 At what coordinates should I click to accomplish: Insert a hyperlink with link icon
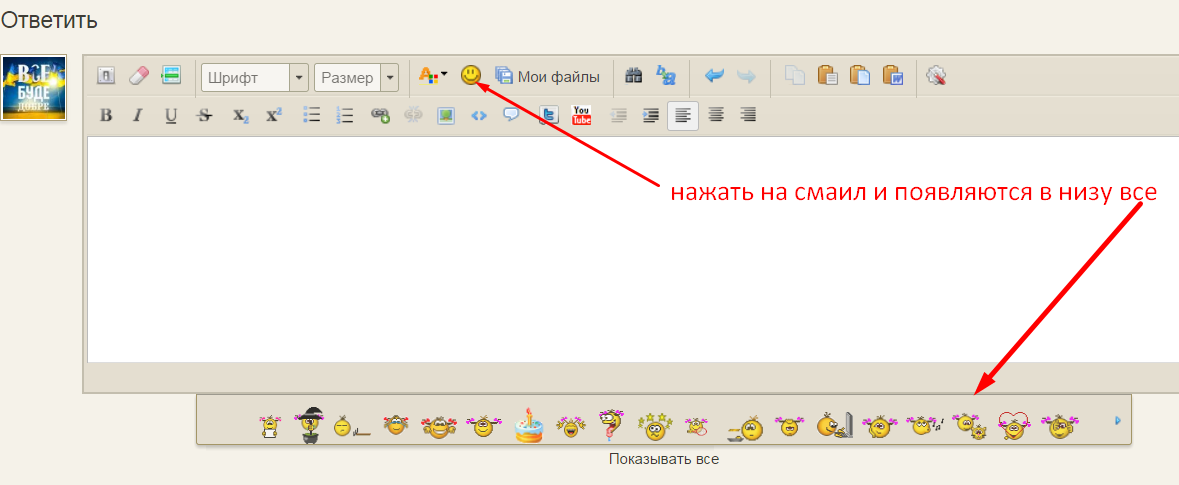(380, 115)
